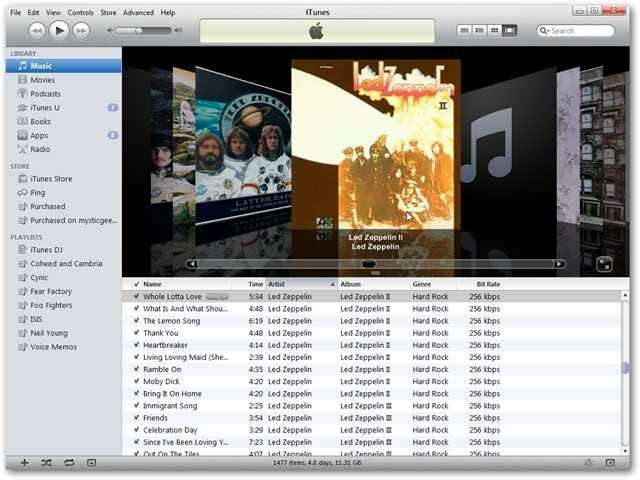640x480 pixels.
Task: Open the Help menu
Action: (x=168, y=13)
